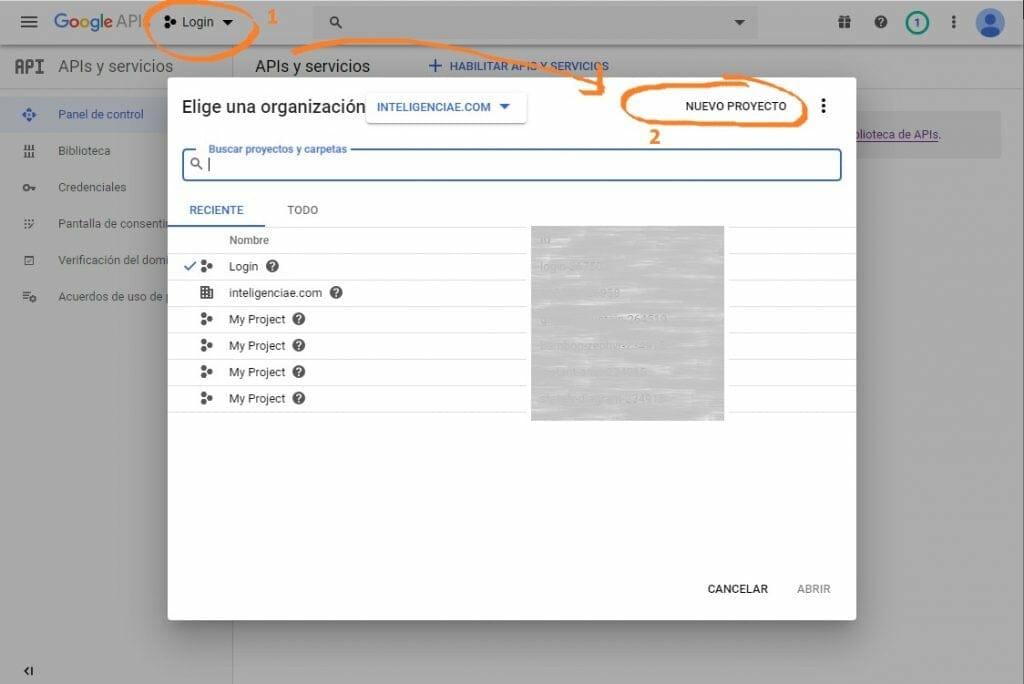1024x684 pixels.
Task: Expand the Login project selector dropdown
Action: (x=199, y=22)
